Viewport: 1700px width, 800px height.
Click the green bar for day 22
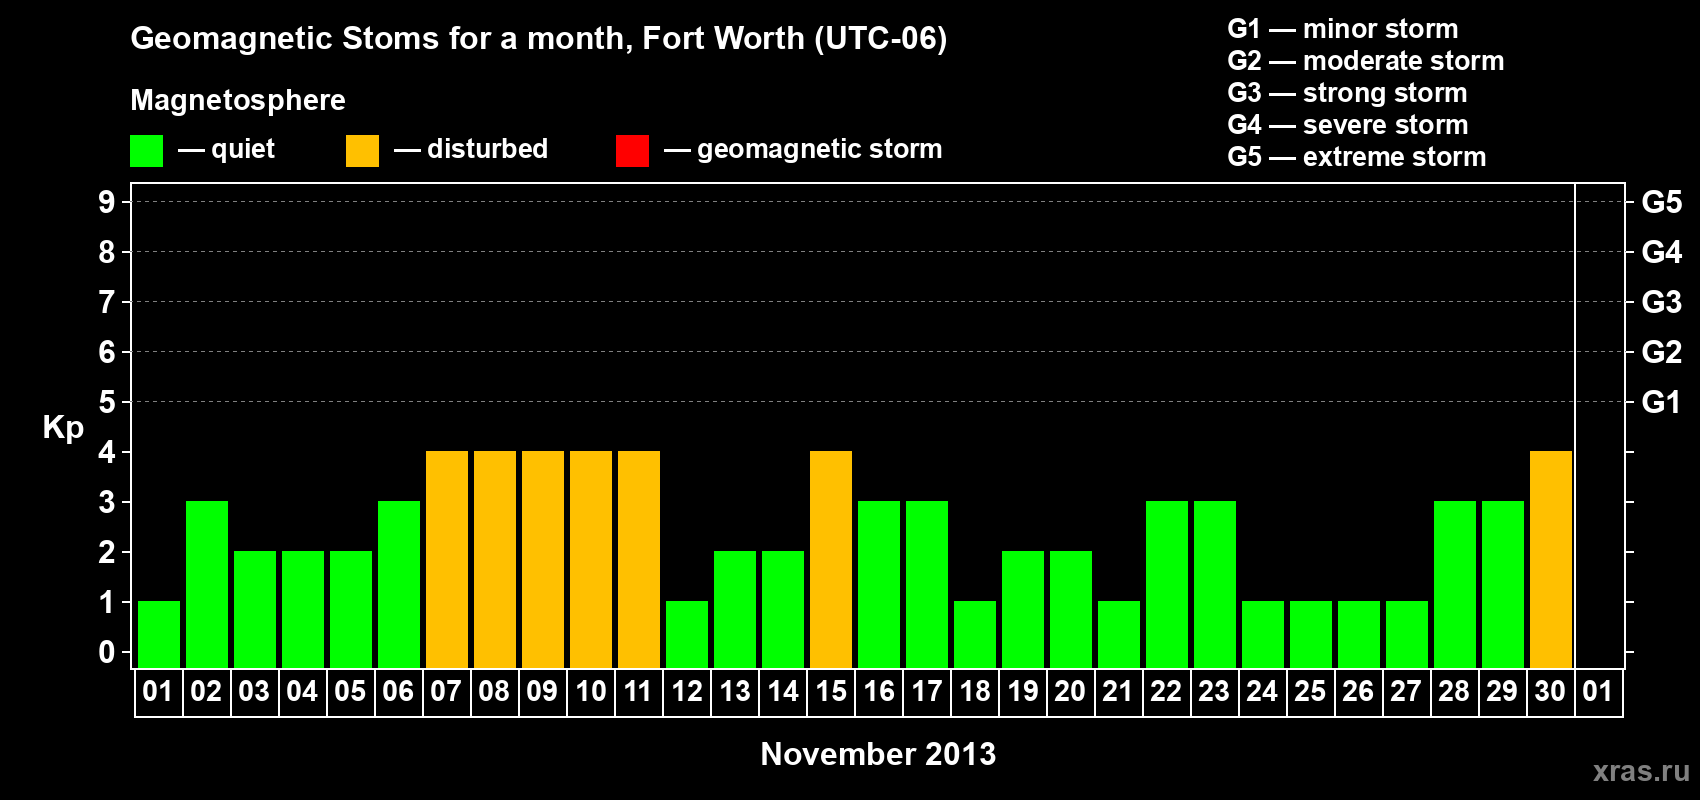click(1167, 584)
